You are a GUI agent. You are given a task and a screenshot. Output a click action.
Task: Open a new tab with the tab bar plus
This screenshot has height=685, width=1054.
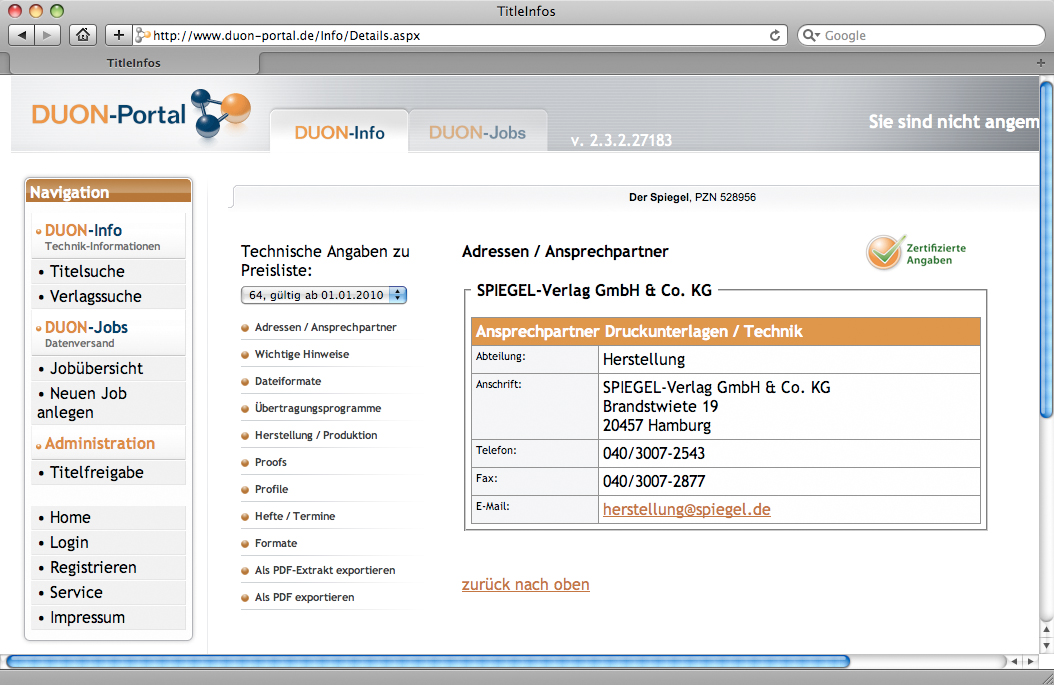pos(1041,63)
